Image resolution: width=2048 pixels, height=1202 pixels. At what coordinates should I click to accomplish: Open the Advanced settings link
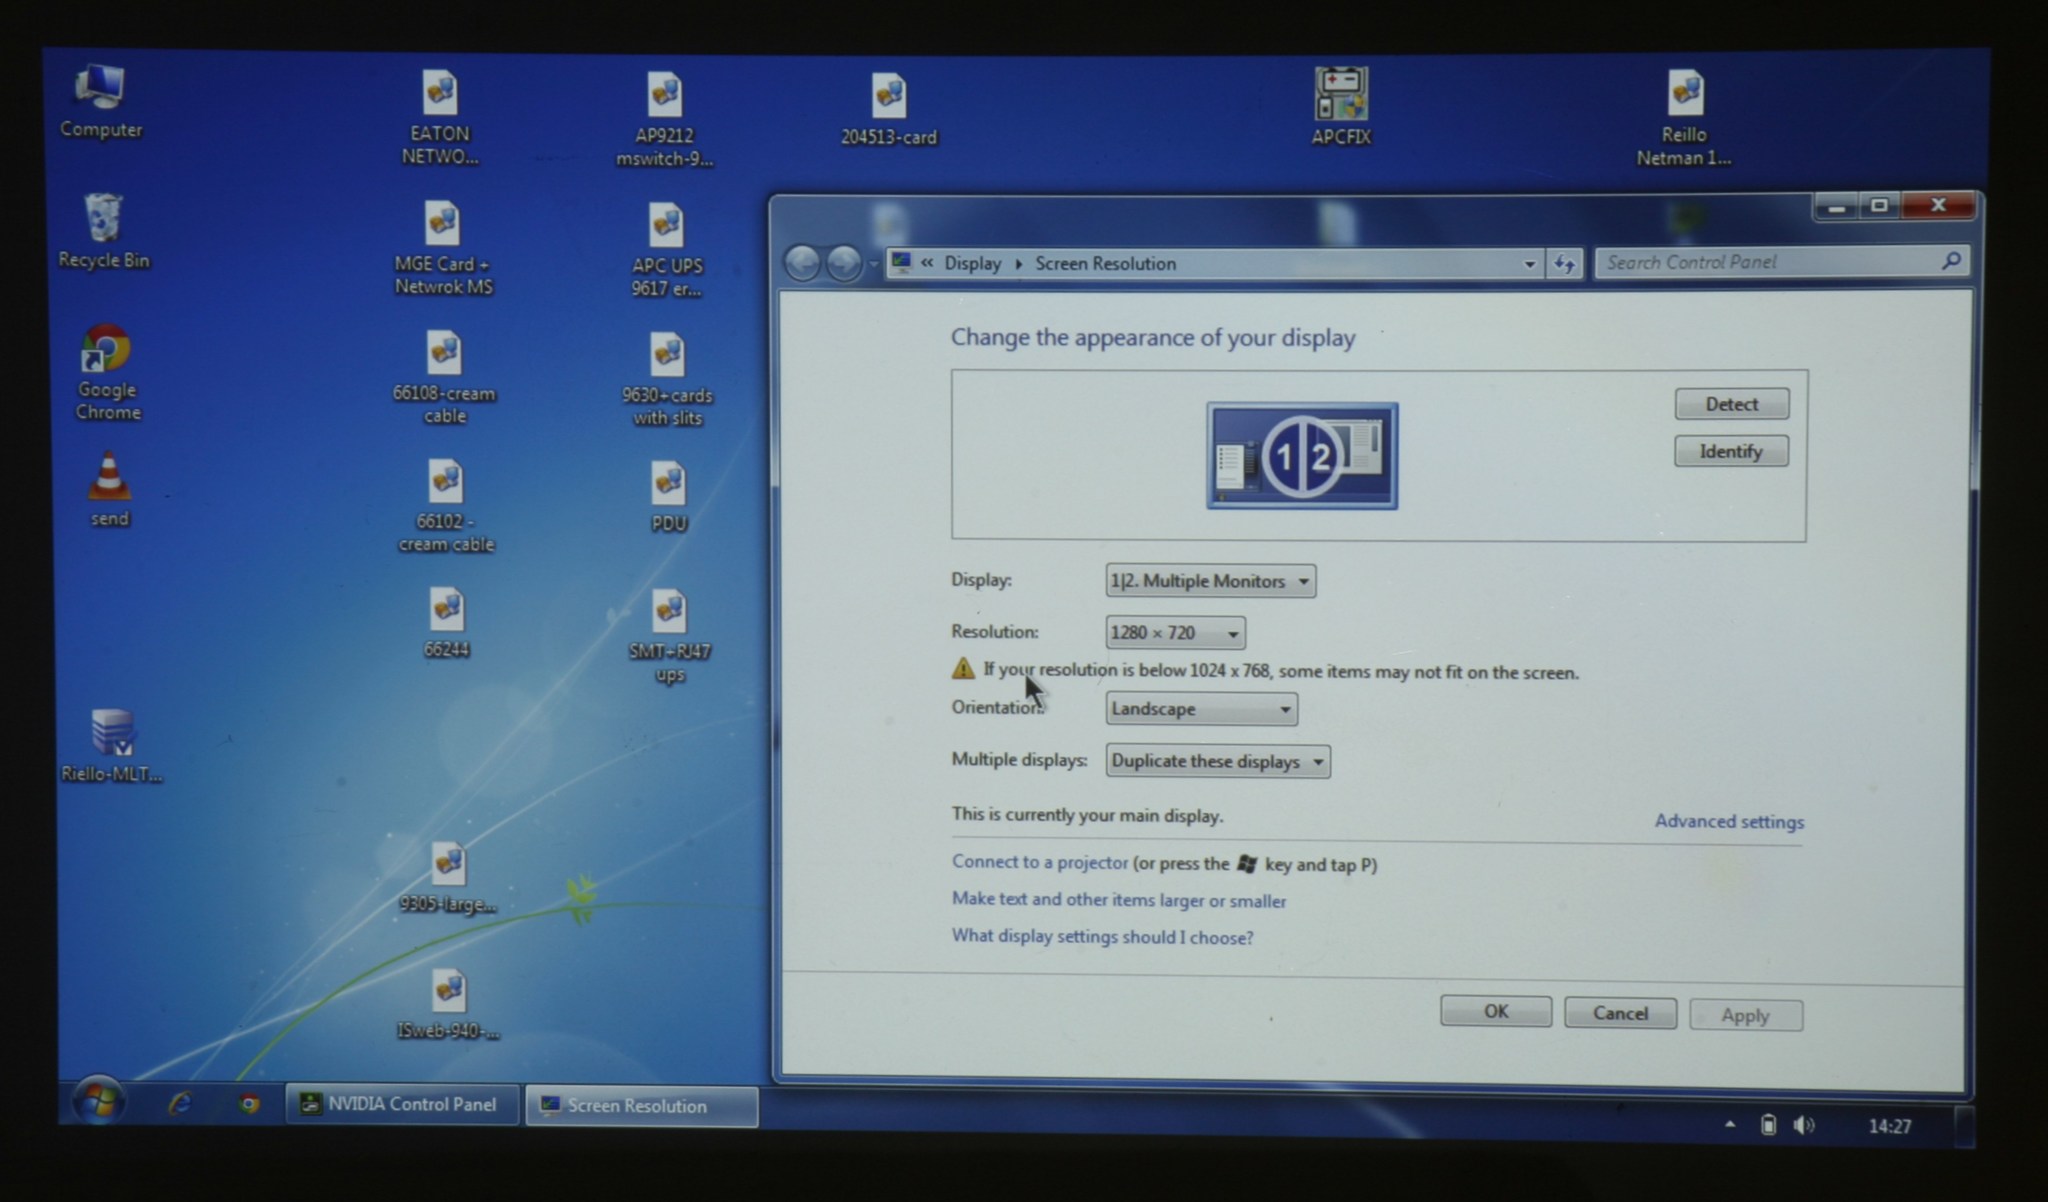click(1729, 821)
